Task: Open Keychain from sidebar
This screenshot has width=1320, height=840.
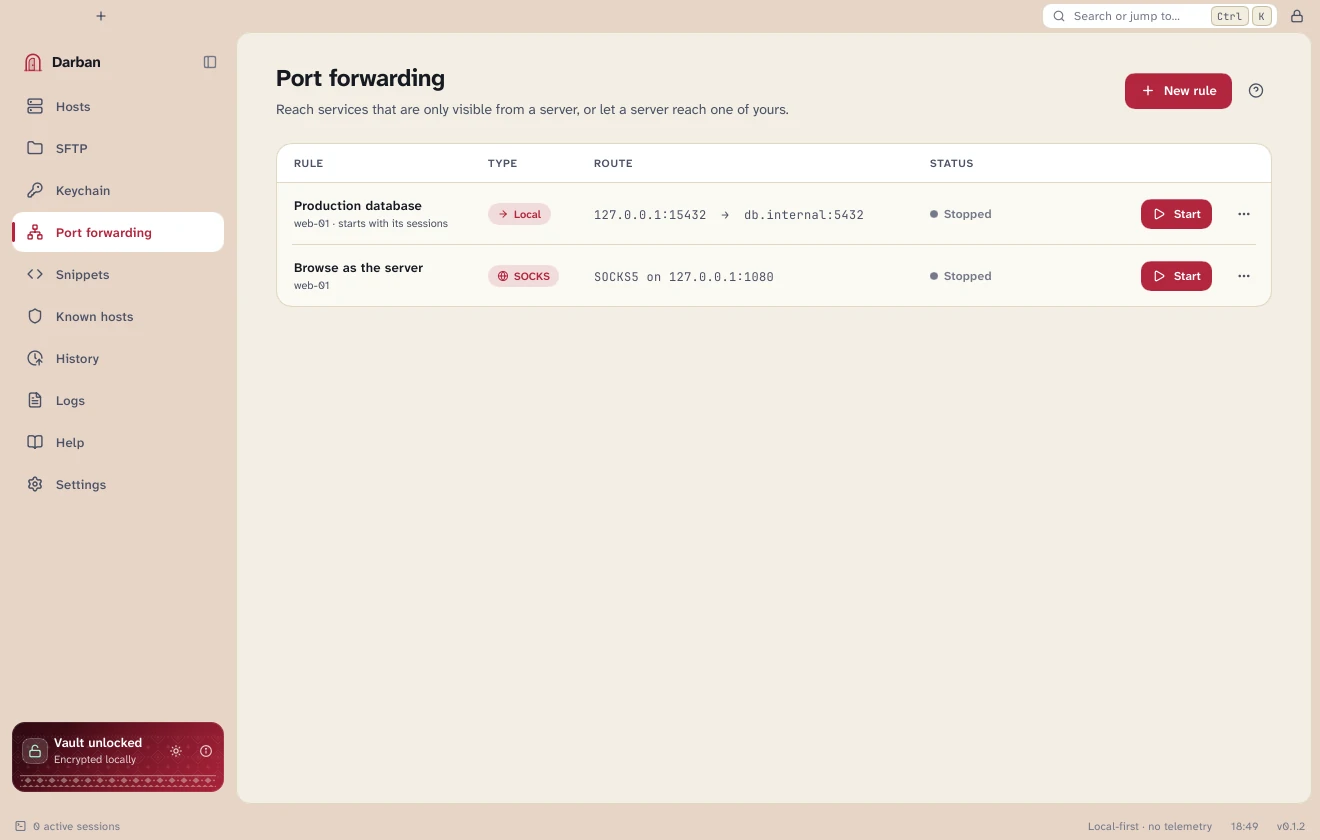Action: 118,190
